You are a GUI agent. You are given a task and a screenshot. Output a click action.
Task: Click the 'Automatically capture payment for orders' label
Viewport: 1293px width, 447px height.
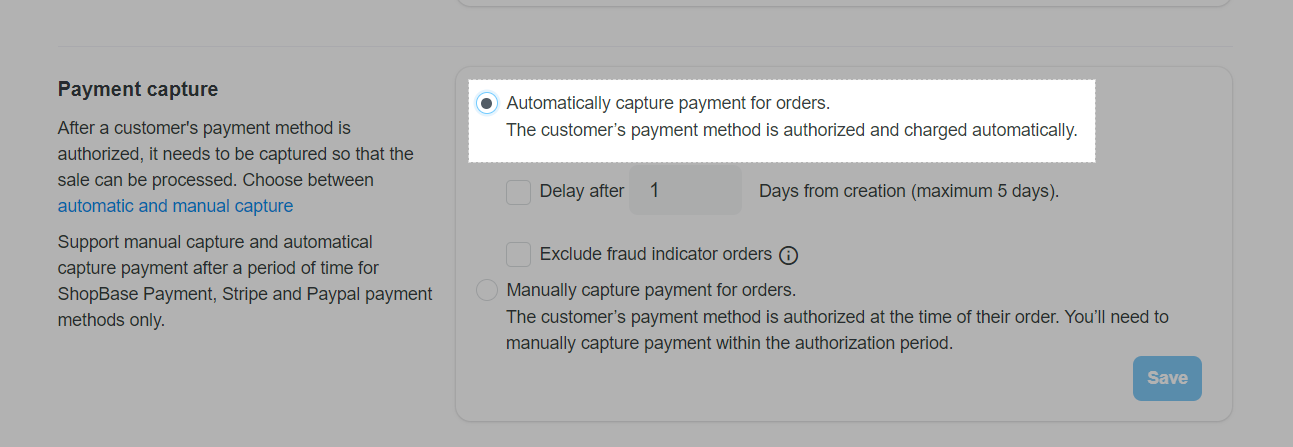[668, 103]
